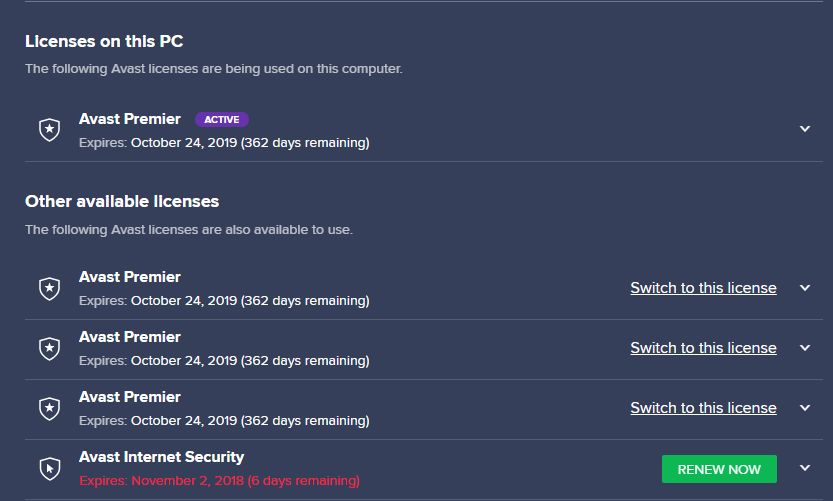
Task: Switch to the third available Avast Premier license
Action: tap(703, 408)
